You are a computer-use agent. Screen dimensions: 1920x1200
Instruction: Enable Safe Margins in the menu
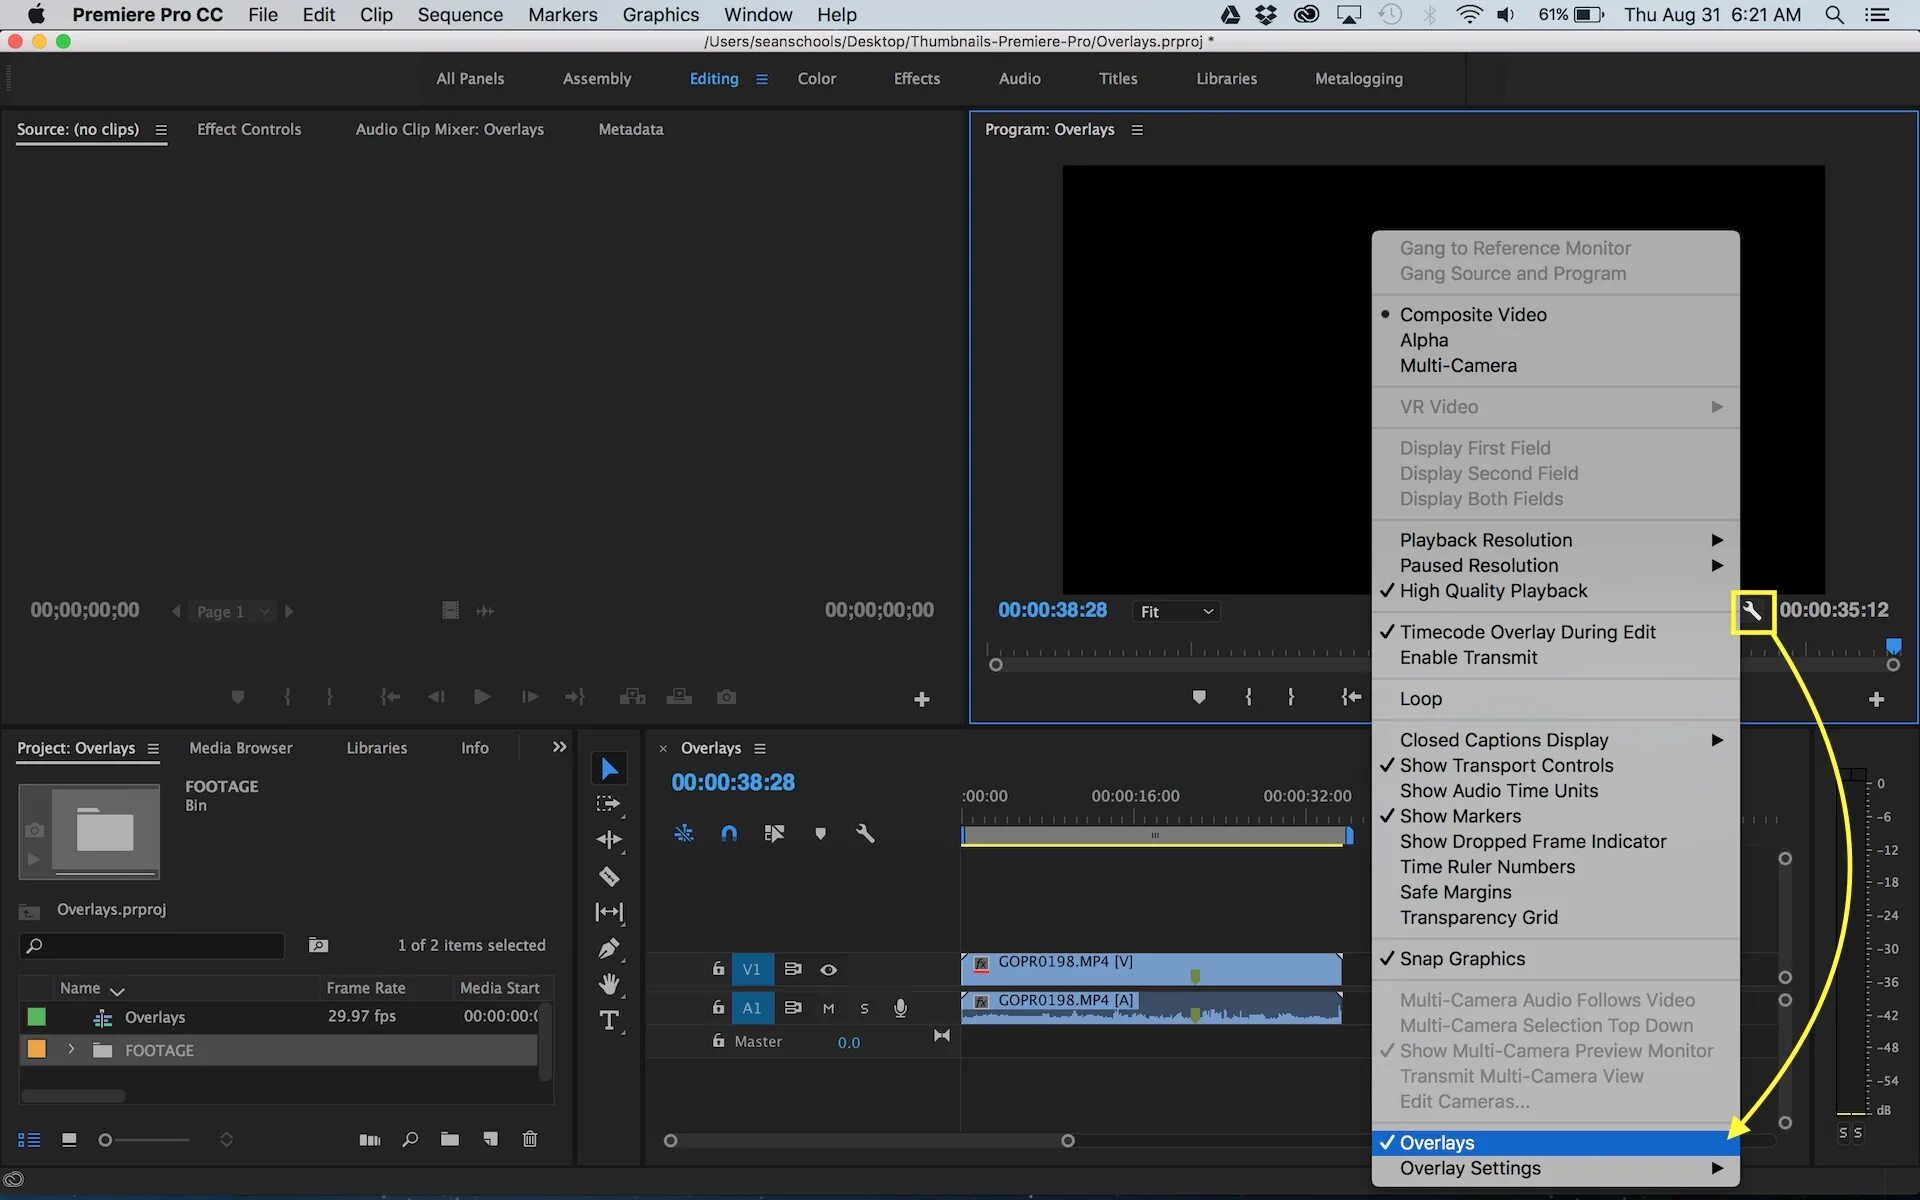click(x=1455, y=892)
